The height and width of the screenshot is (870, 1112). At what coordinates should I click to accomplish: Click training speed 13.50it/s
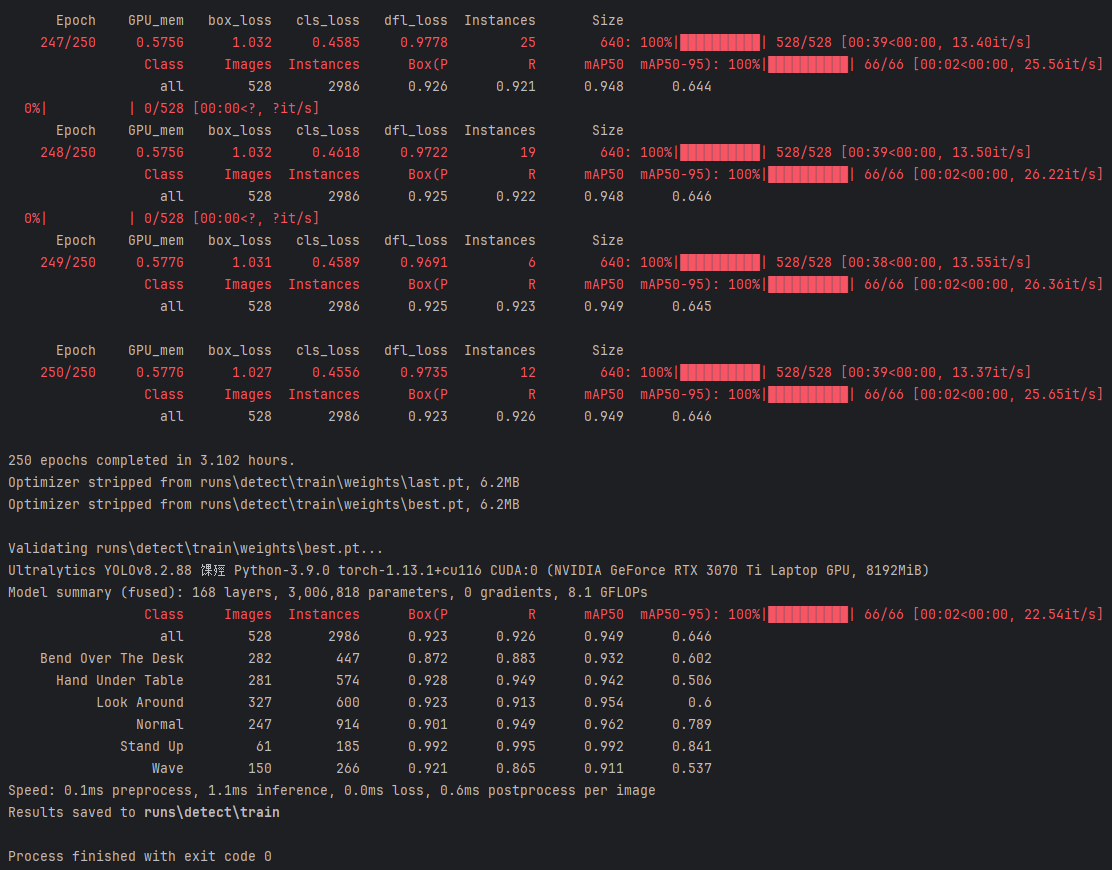[988, 152]
